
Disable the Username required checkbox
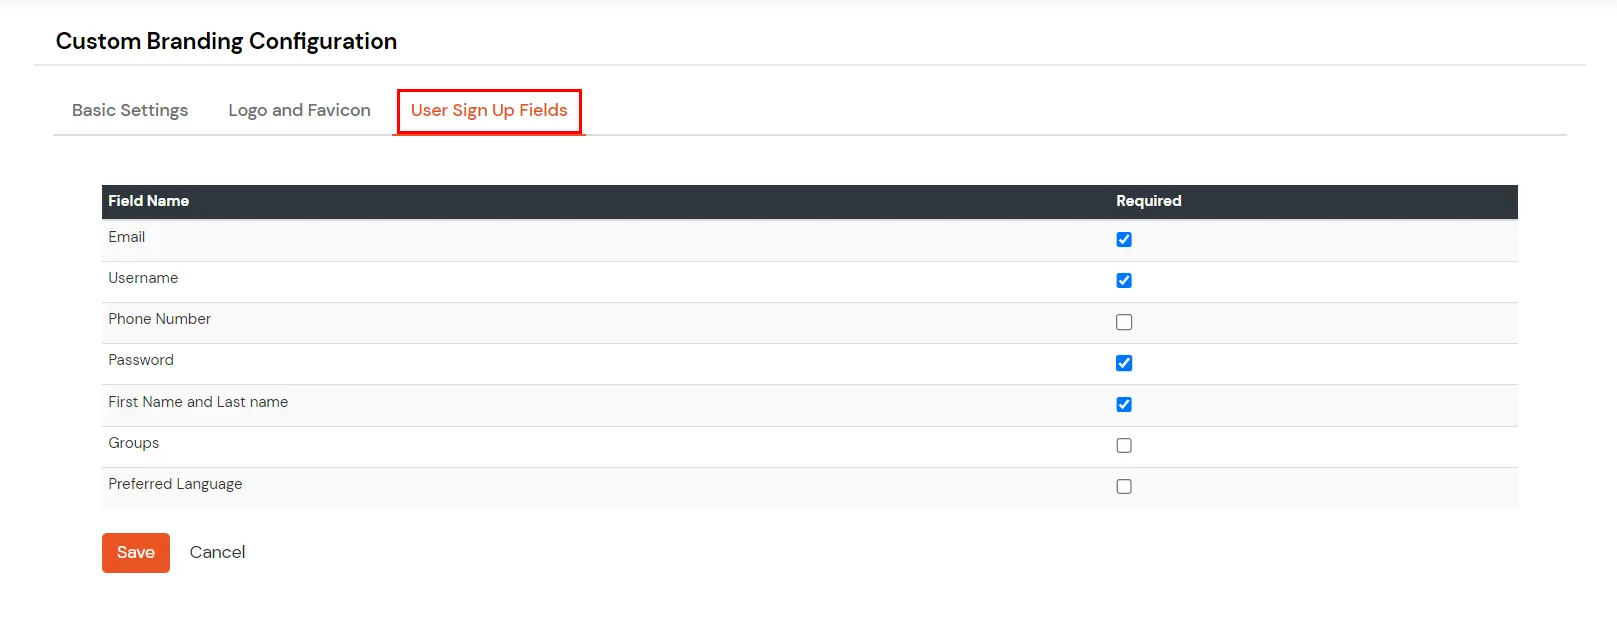[x=1123, y=280]
